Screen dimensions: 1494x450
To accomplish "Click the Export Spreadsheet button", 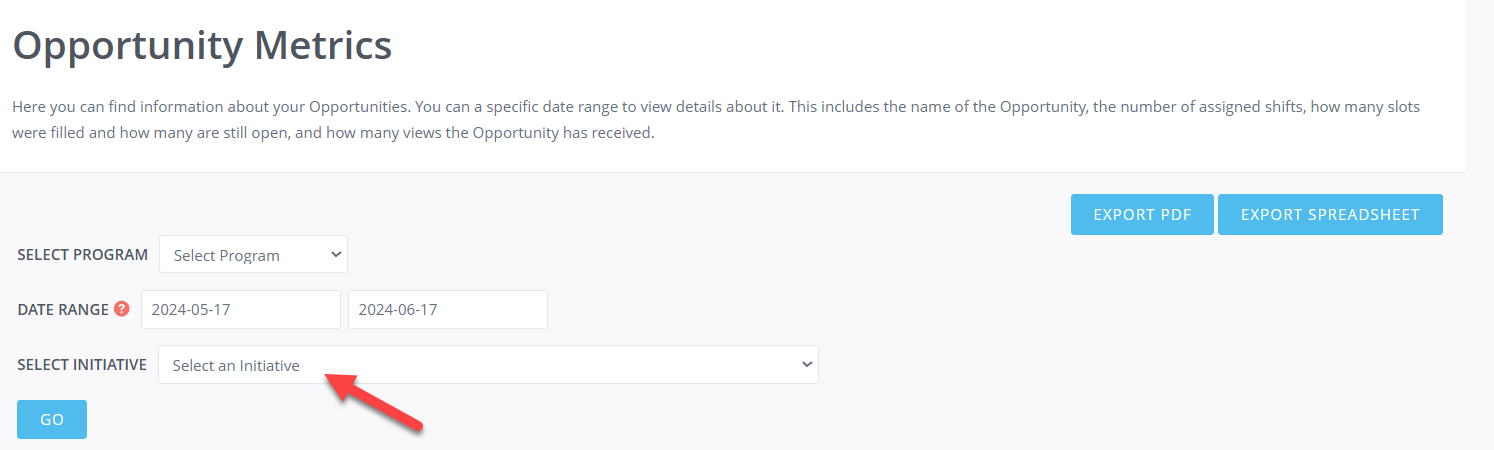I will click(1330, 215).
